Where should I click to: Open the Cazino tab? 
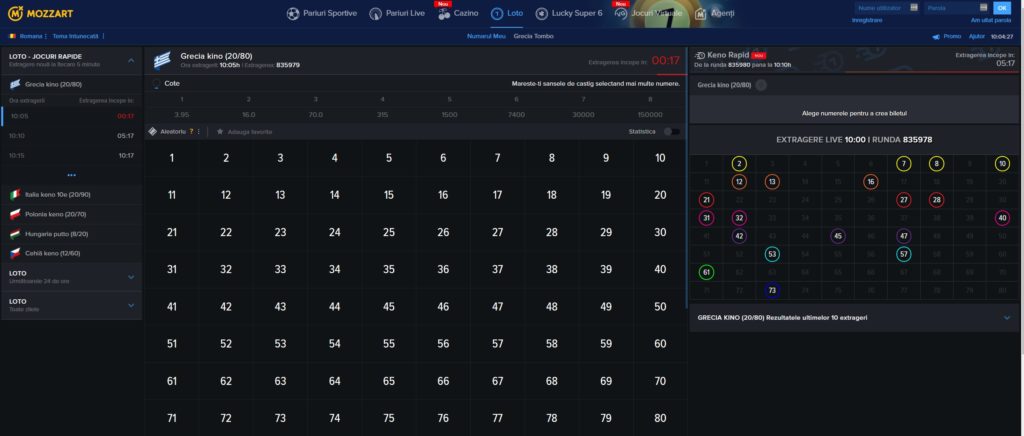[458, 14]
